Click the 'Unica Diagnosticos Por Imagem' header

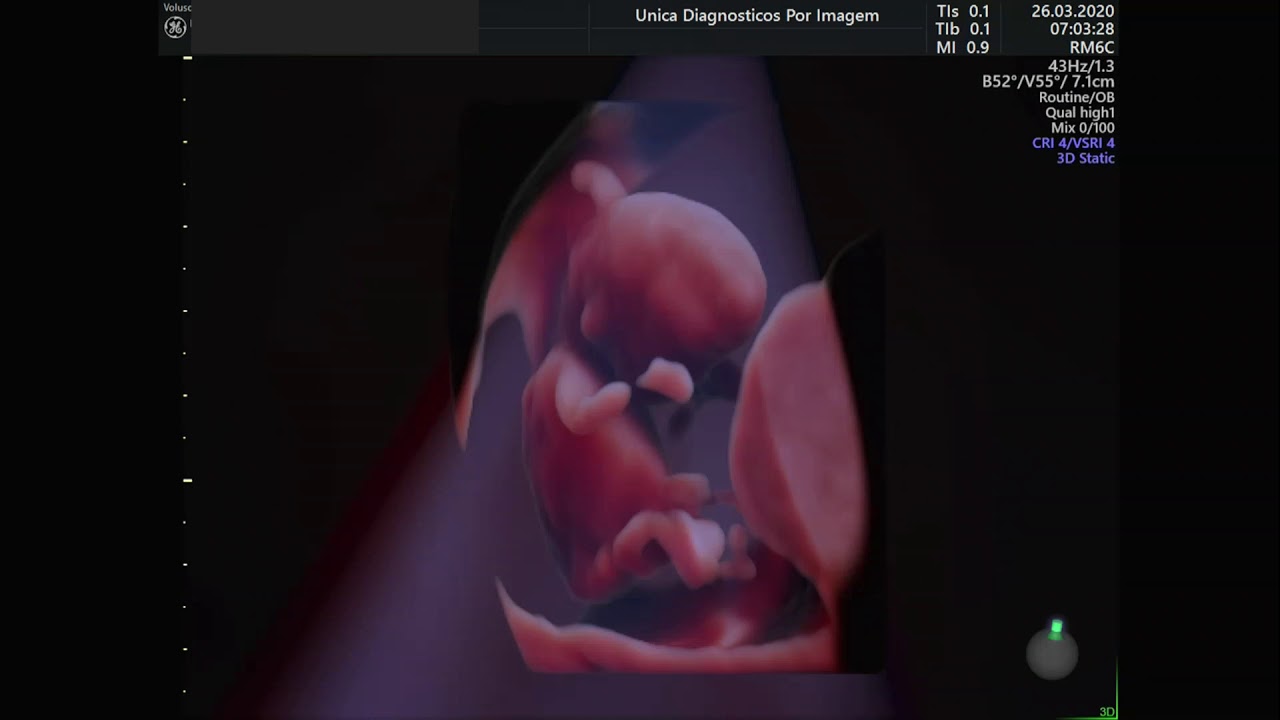pos(757,15)
